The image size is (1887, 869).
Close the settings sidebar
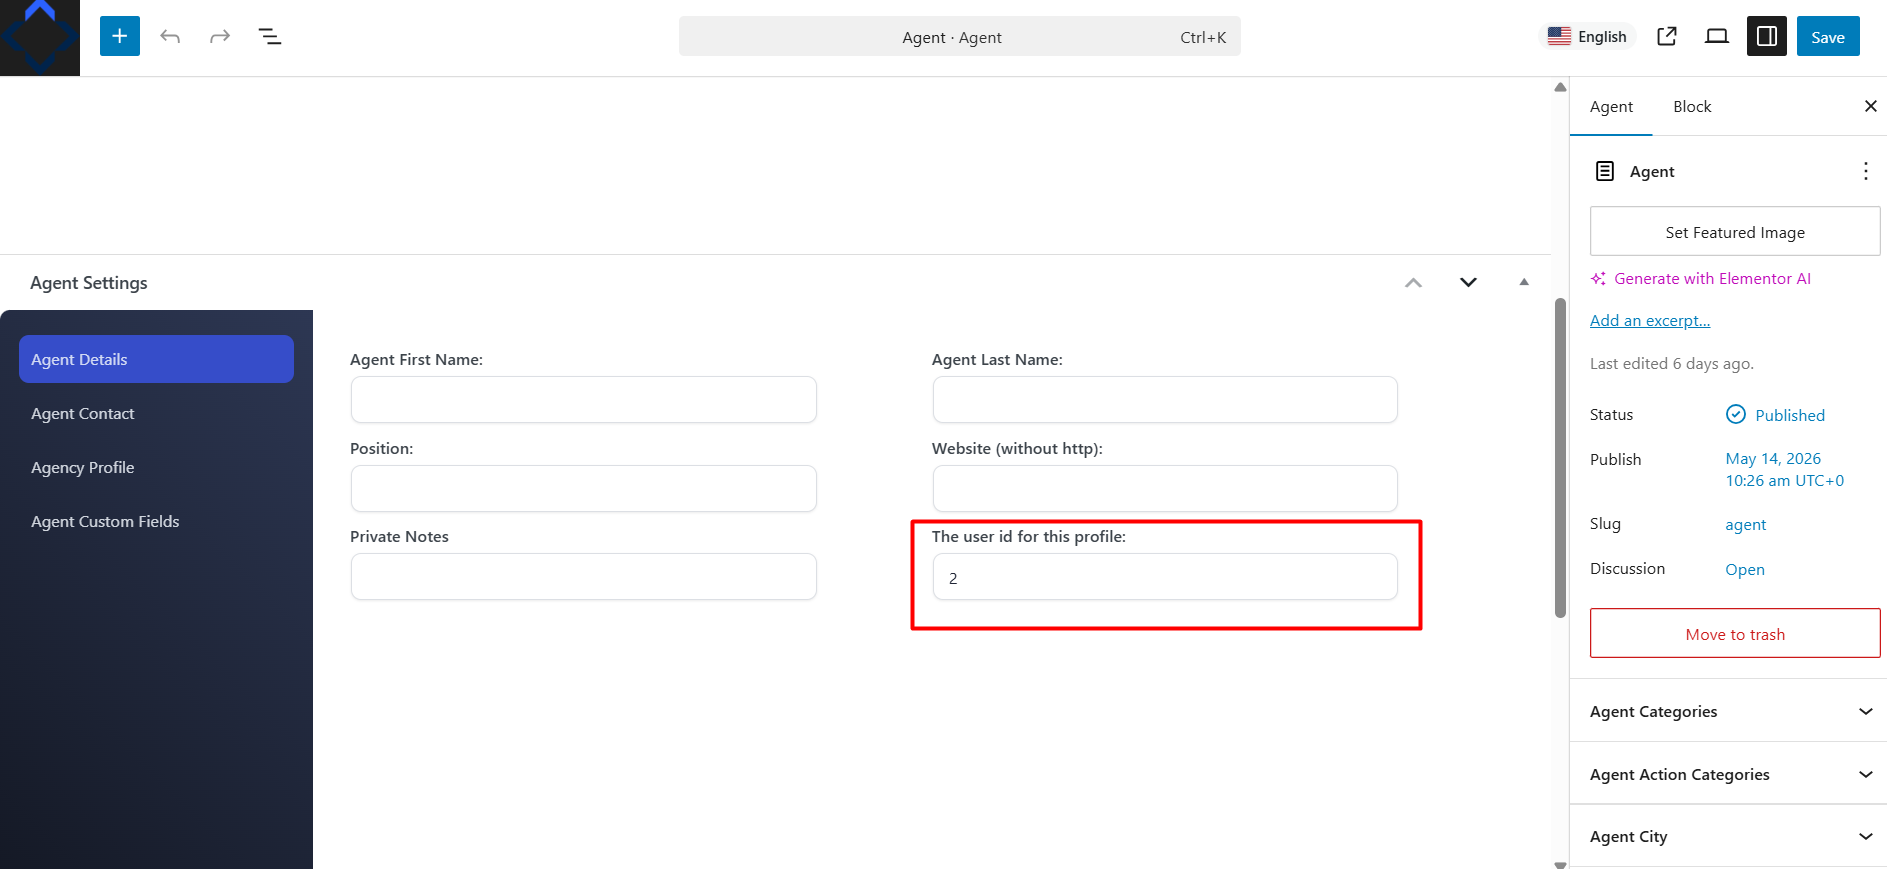click(x=1870, y=106)
